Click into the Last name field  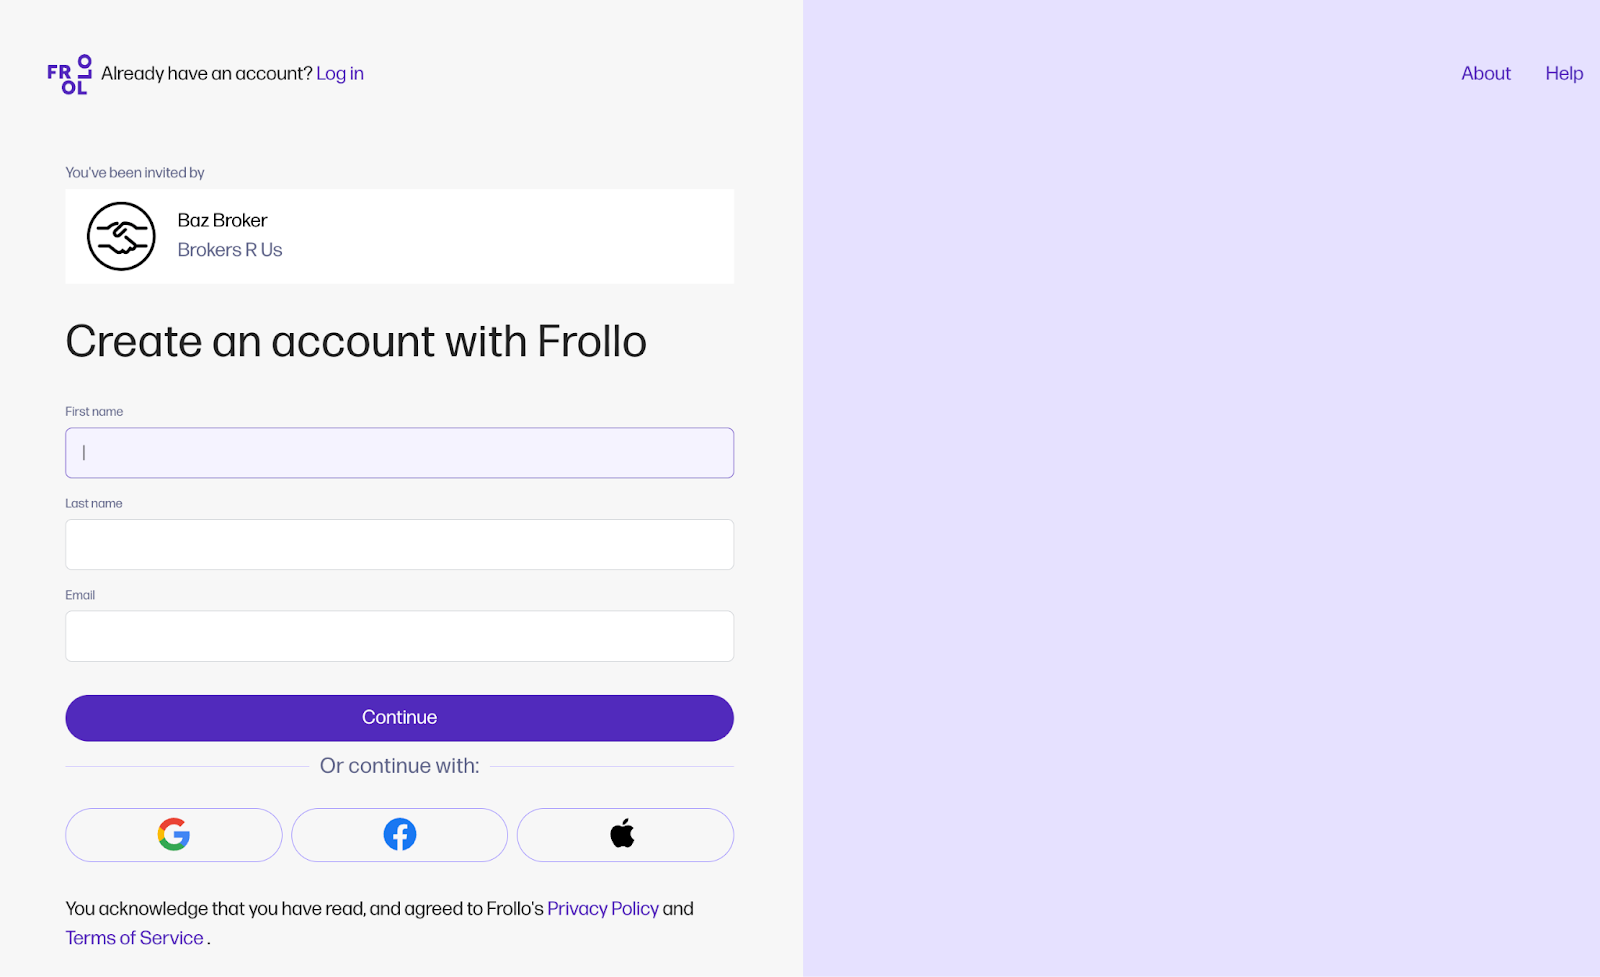[400, 545]
